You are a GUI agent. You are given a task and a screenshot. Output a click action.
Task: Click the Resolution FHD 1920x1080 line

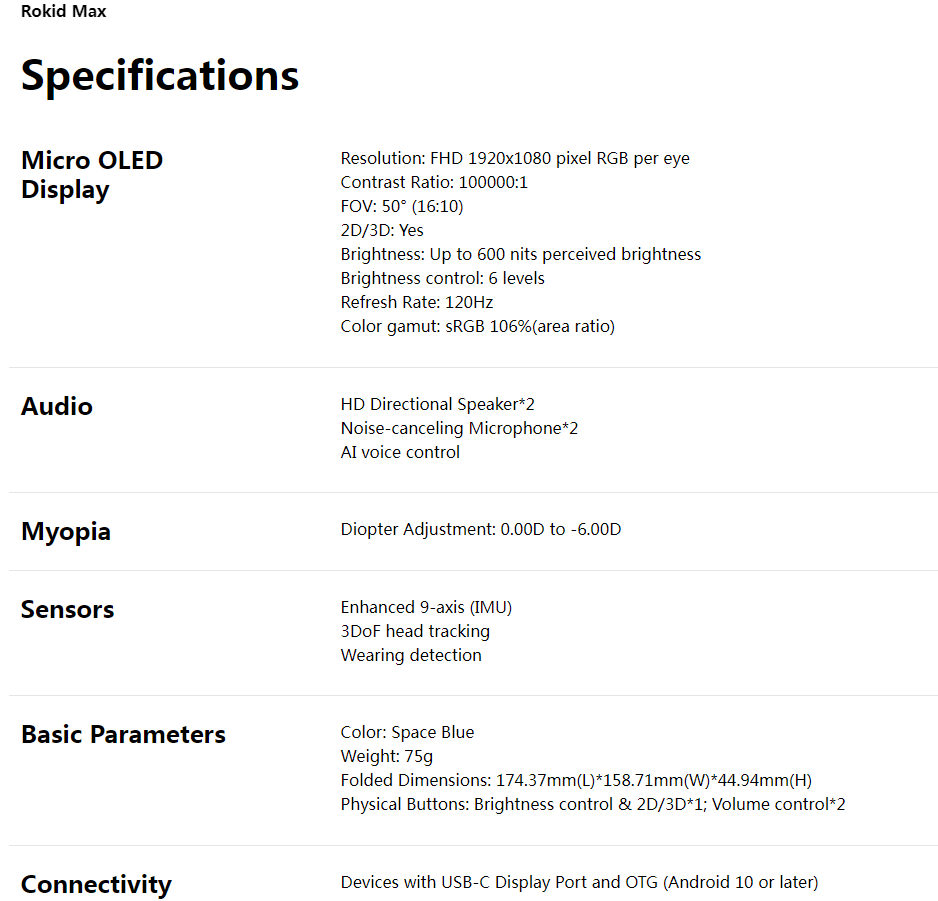click(x=515, y=158)
